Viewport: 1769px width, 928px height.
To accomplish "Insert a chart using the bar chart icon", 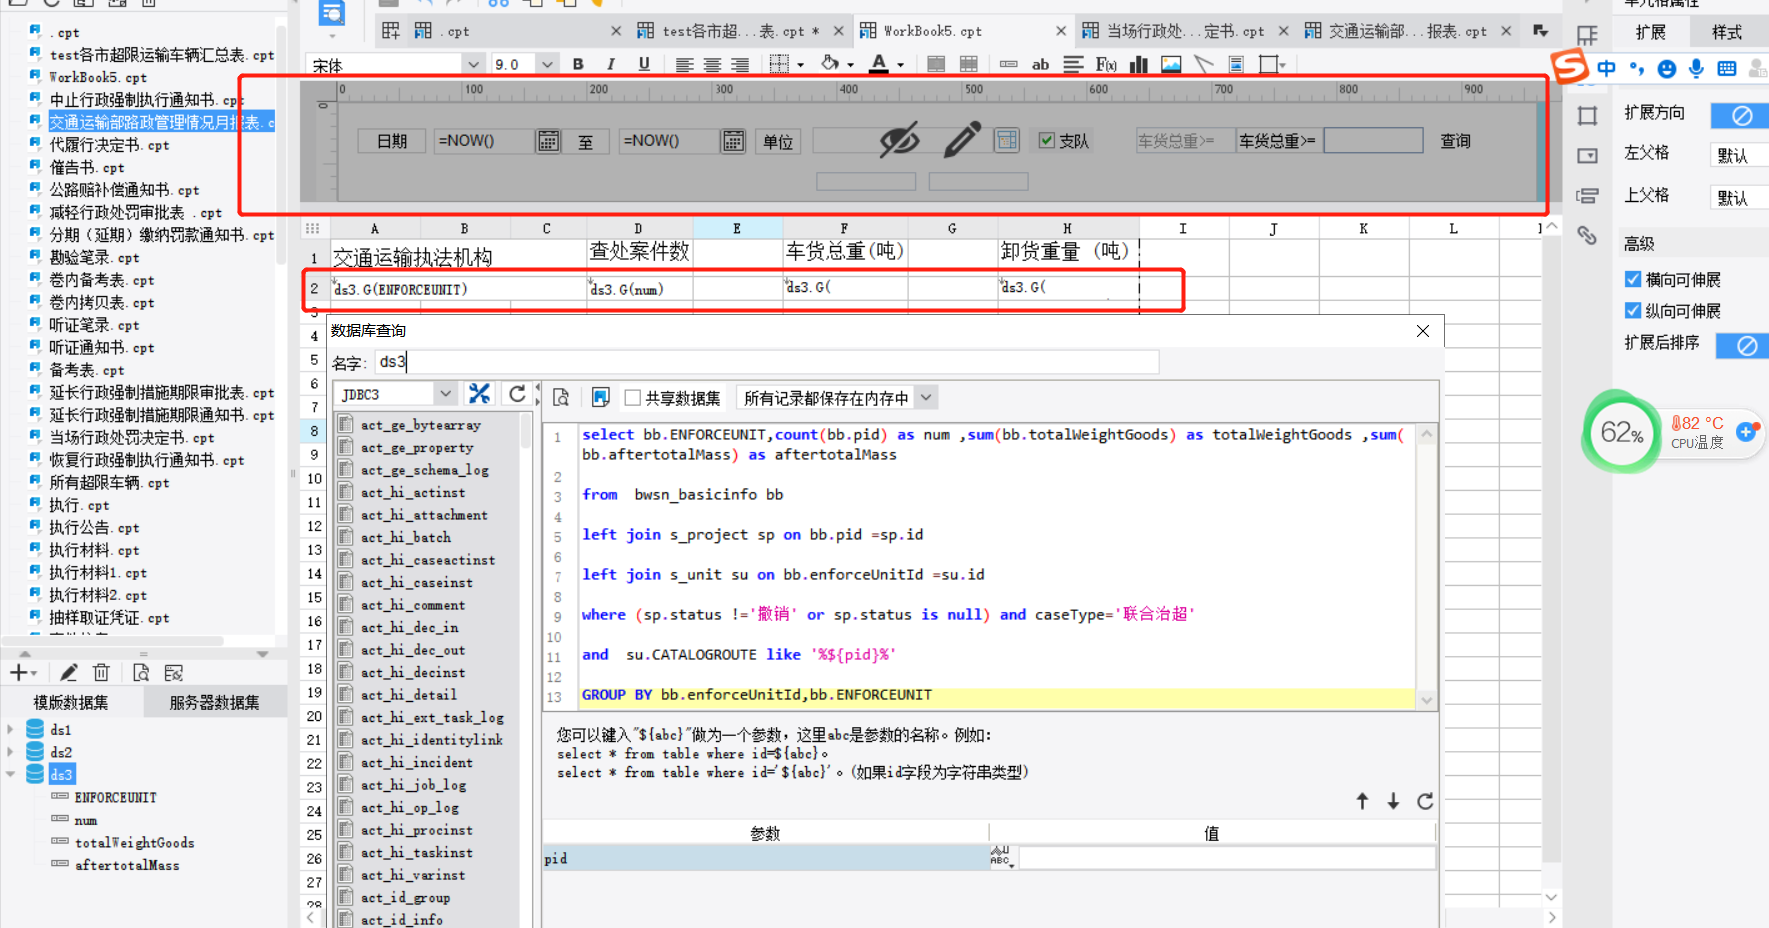I will 1139,65.
